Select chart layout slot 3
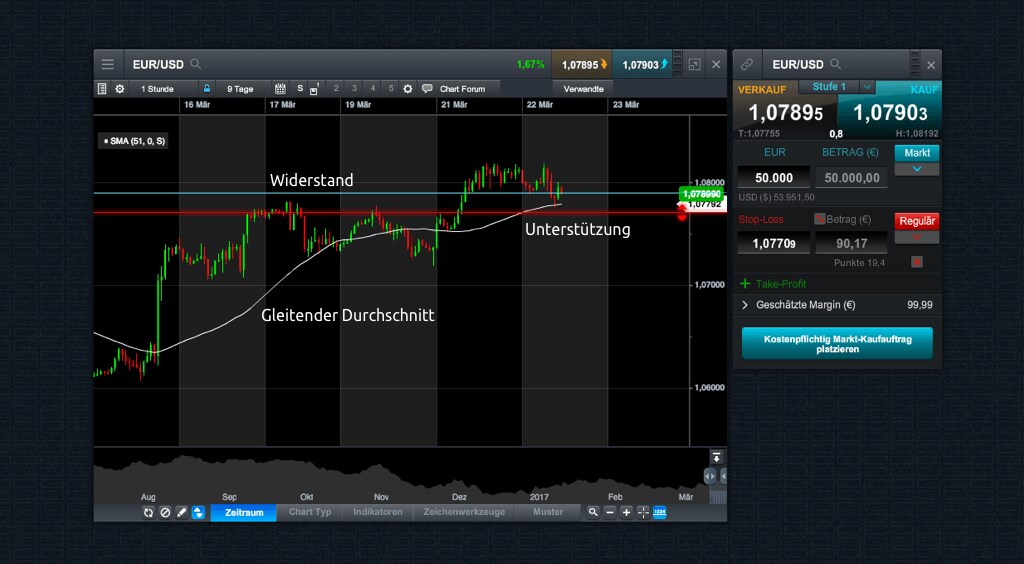 tap(354, 88)
